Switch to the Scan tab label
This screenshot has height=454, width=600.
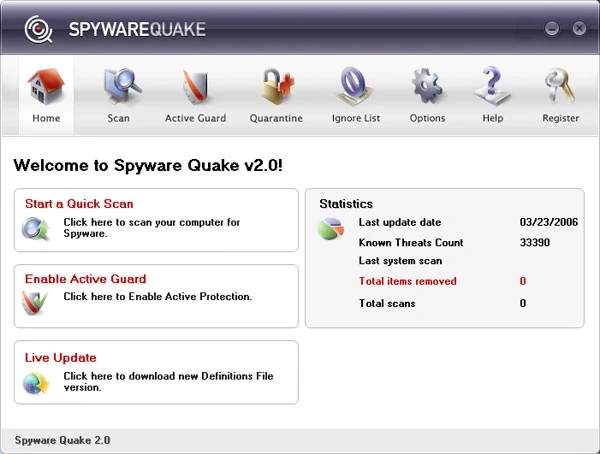pyautogui.click(x=119, y=118)
